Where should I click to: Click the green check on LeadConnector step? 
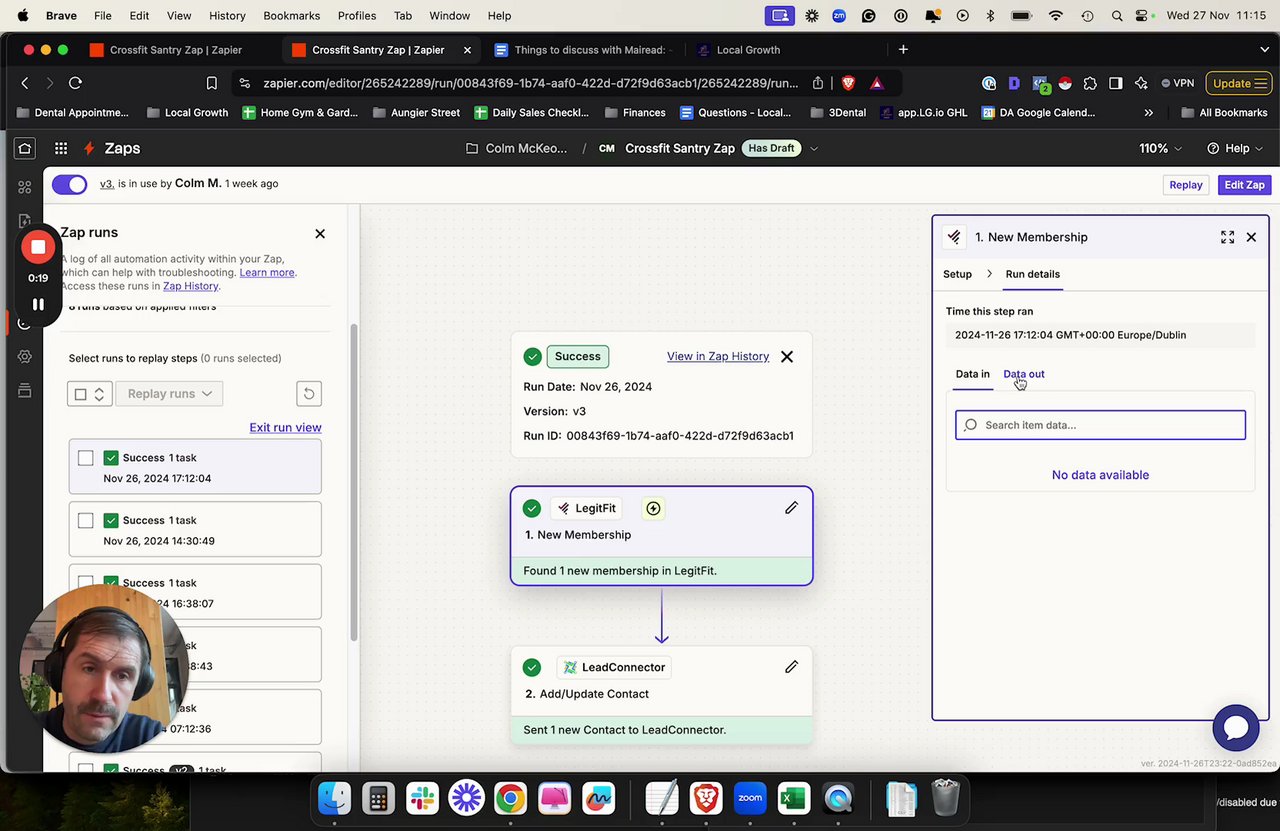532,667
